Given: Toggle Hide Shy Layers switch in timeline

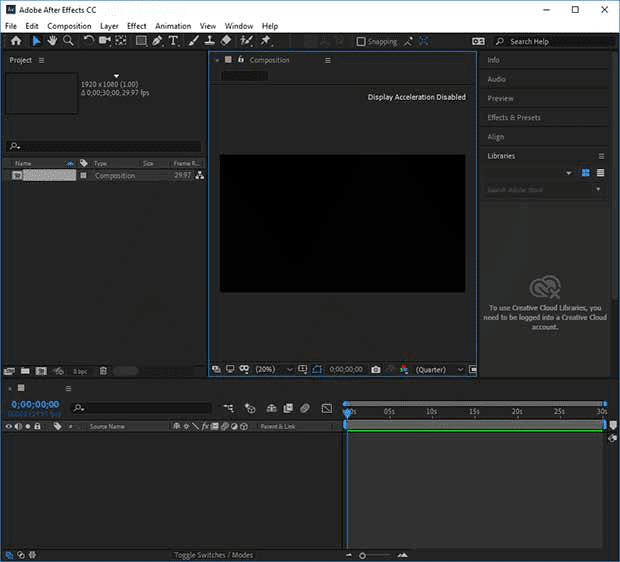Looking at the screenshot, I should click(x=271, y=408).
